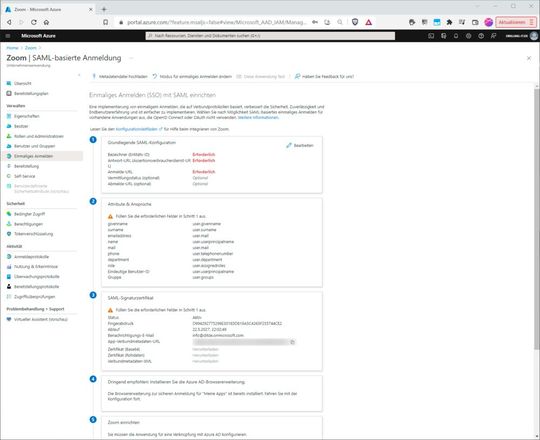This screenshot has height=440, width=540.
Task: Open Zugriffsüberprüfungen in the sidebar
Action: coord(34,296)
